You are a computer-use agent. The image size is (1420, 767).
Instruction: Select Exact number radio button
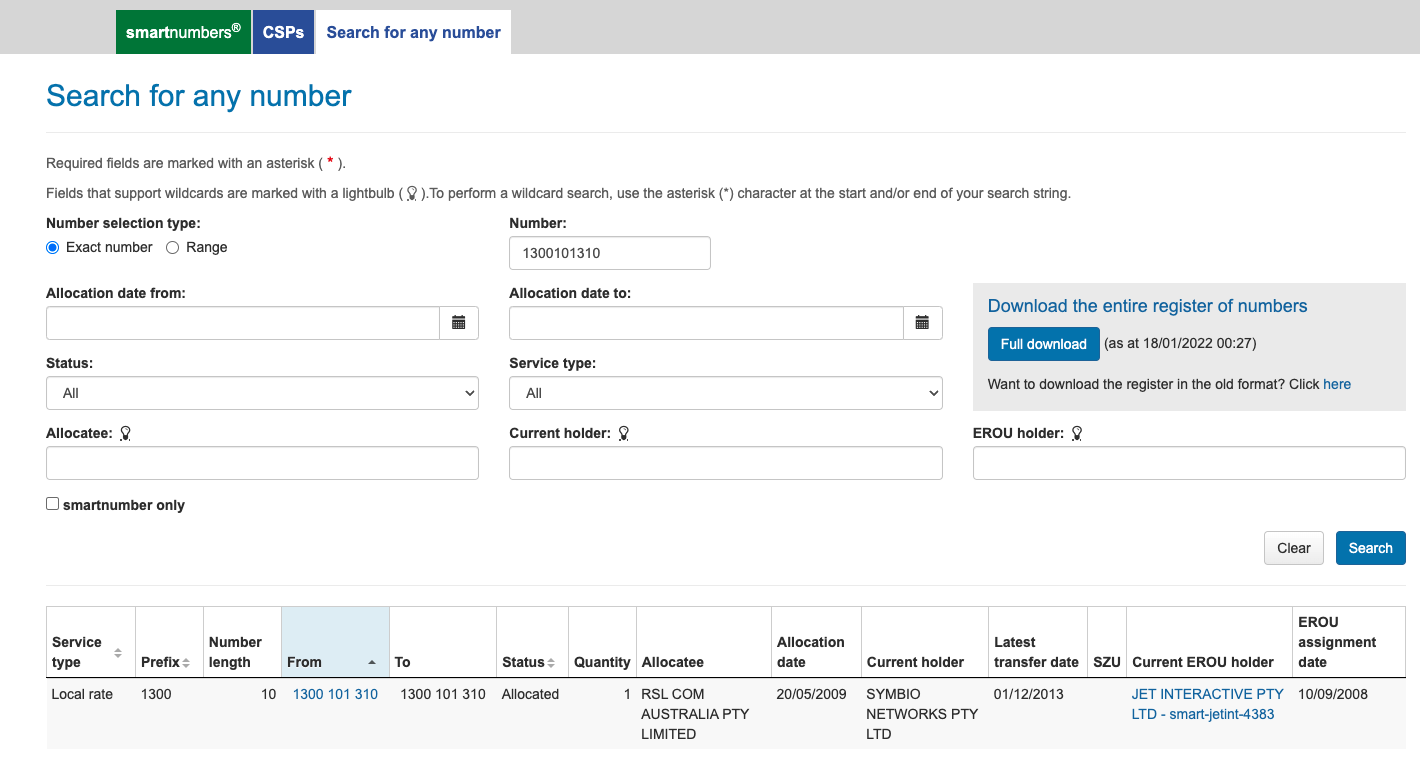[x=53, y=248]
